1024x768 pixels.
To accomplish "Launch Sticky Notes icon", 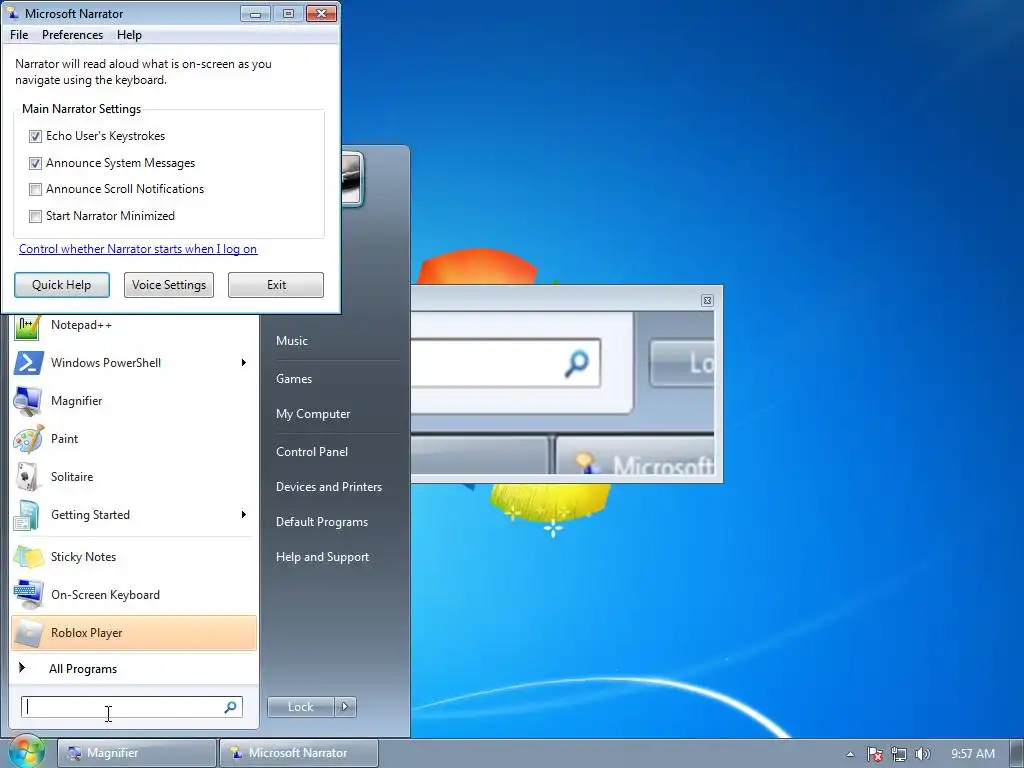I will [x=28, y=557].
